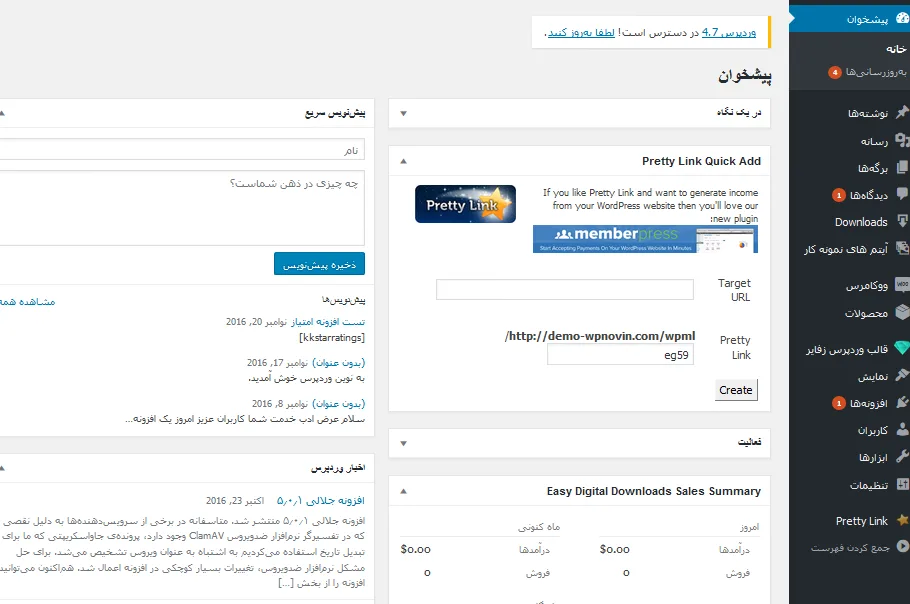The height and width of the screenshot is (604, 910).
Task: Click the box icon beside محصولات
Action: (x=902, y=312)
